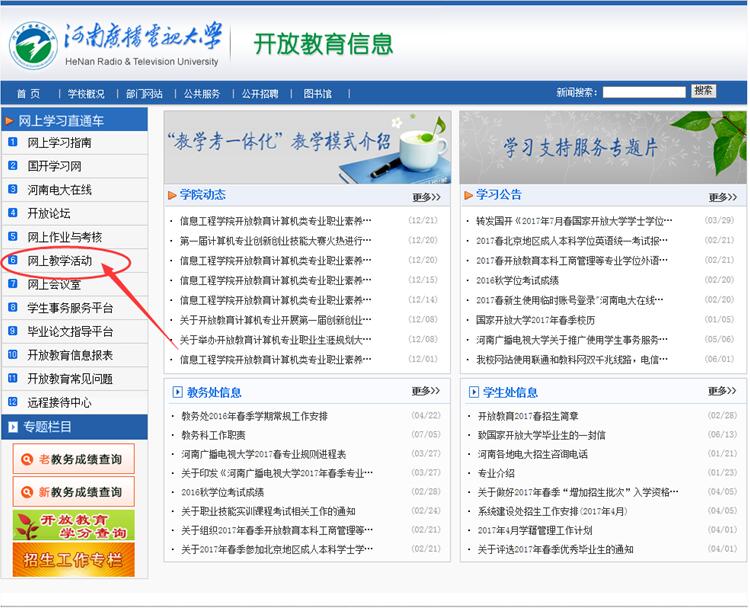Click the arrow icon beside 教务处信息
The height and width of the screenshot is (608, 750).
(x=177, y=392)
